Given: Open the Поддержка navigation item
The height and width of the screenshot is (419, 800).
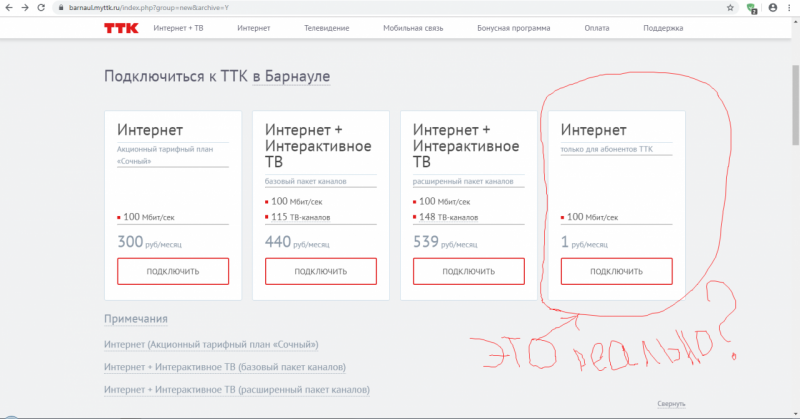Looking at the screenshot, I should 663,28.
